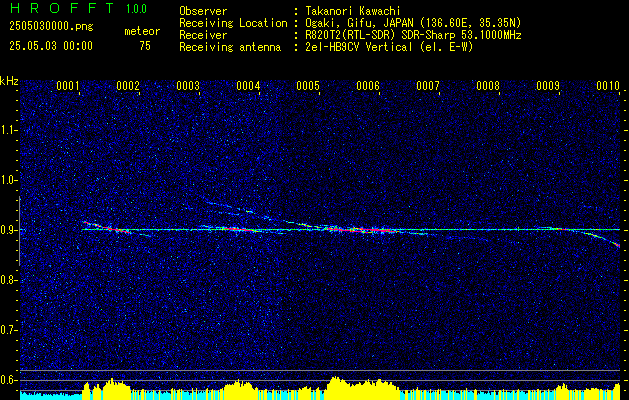The height and width of the screenshot is (400, 629).
Task: Click time marker 0008
Action: click(488, 86)
